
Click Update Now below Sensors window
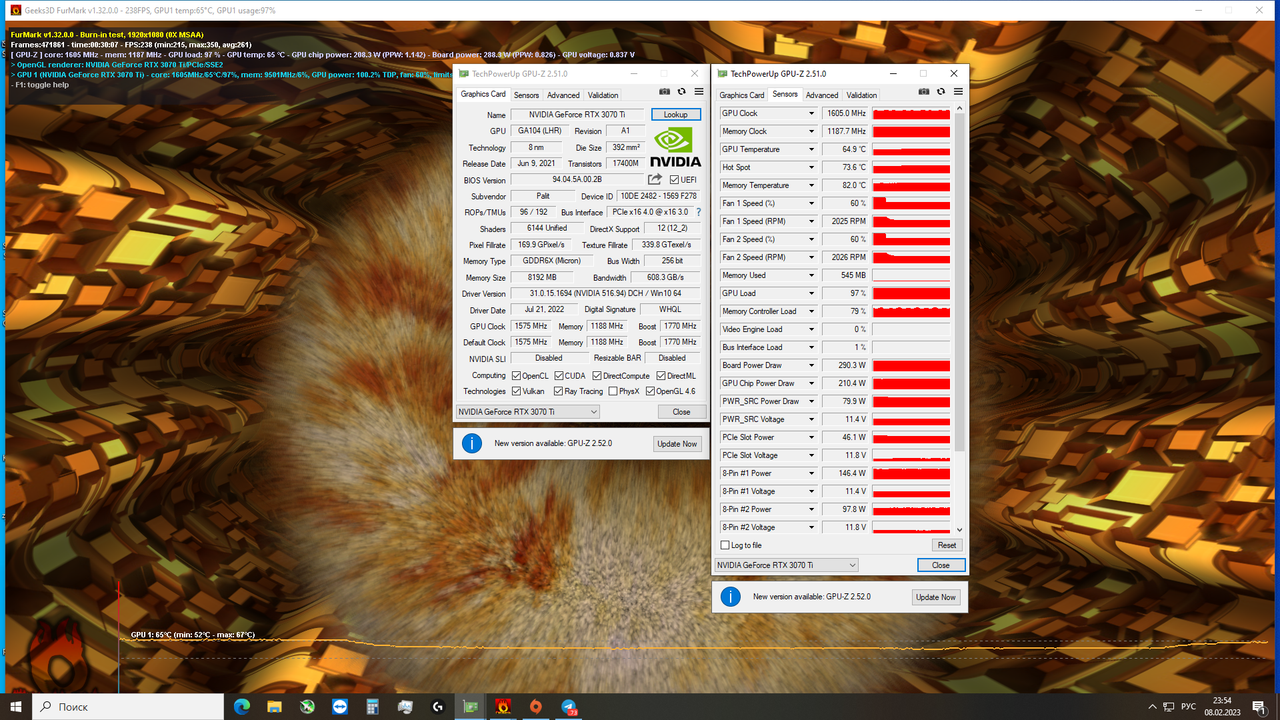point(936,597)
